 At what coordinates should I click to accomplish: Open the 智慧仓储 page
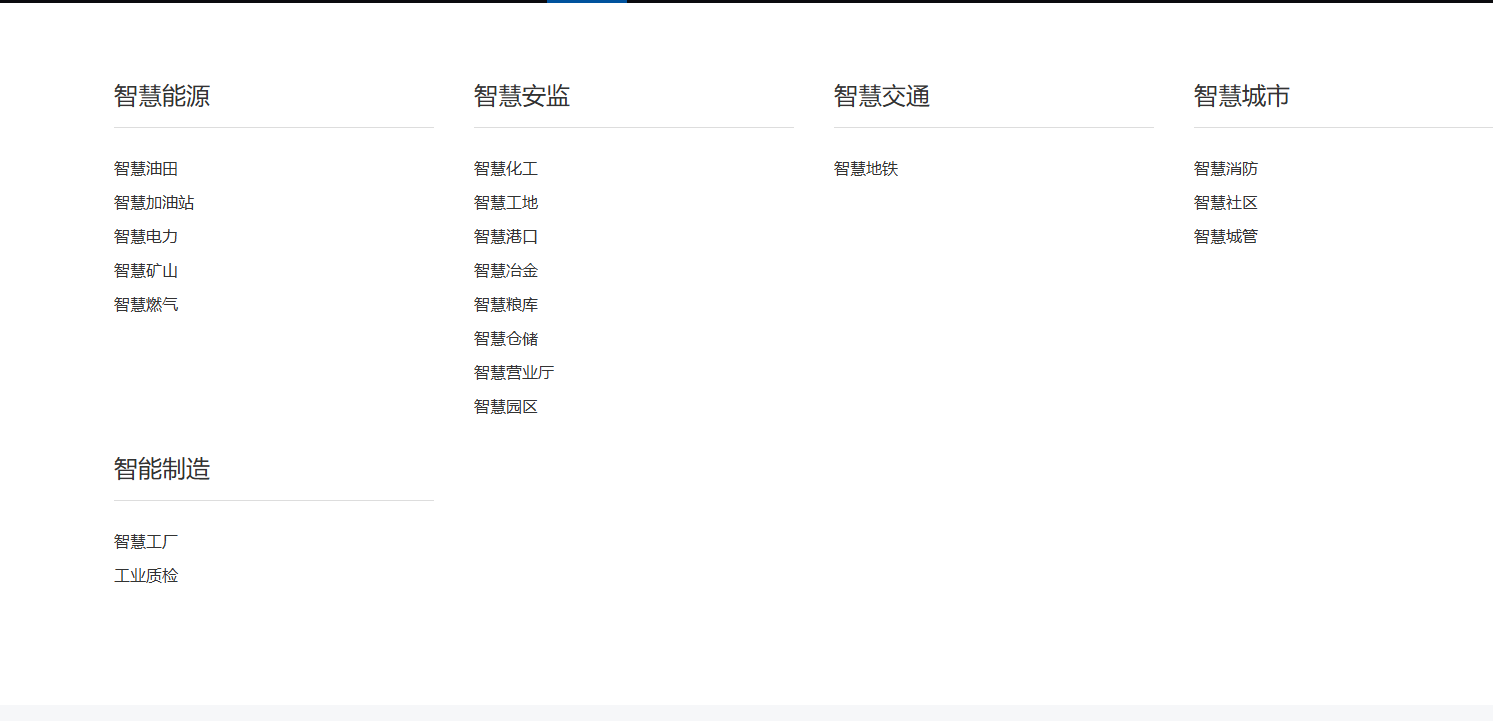pos(506,339)
